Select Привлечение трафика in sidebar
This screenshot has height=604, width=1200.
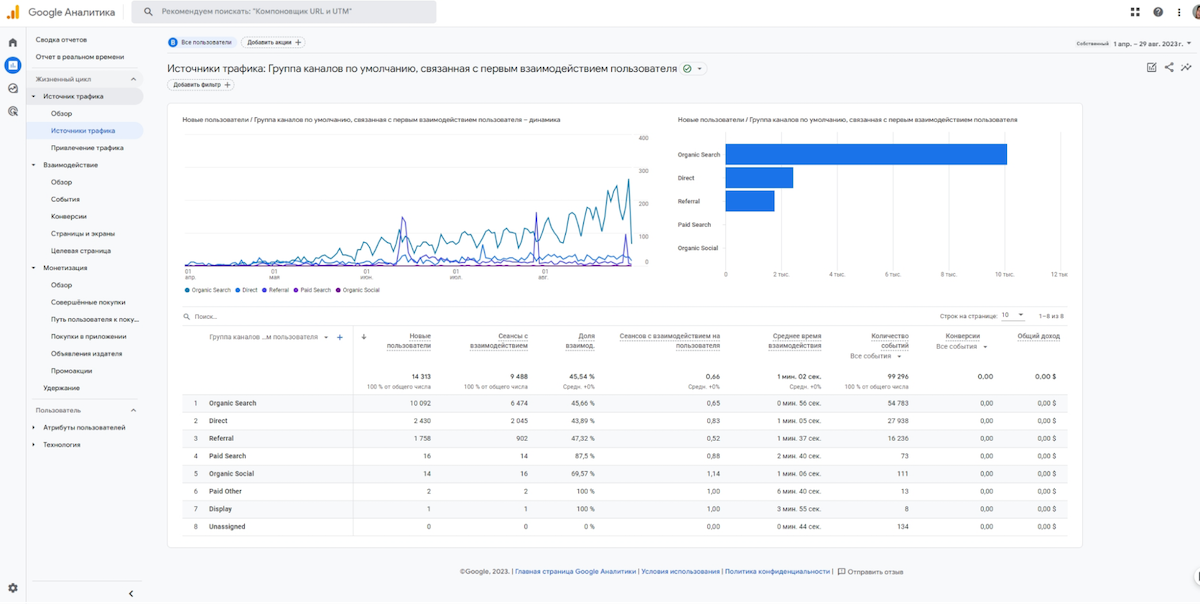point(87,148)
